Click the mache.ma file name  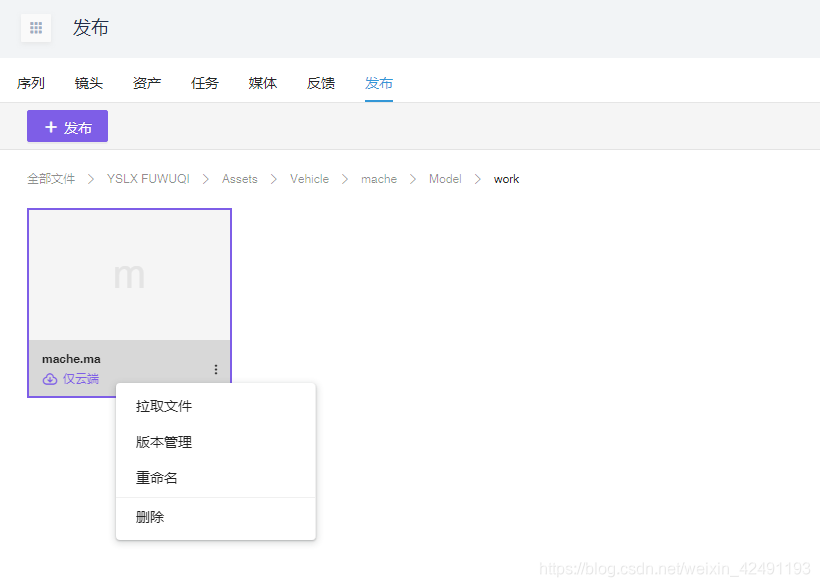click(x=71, y=359)
